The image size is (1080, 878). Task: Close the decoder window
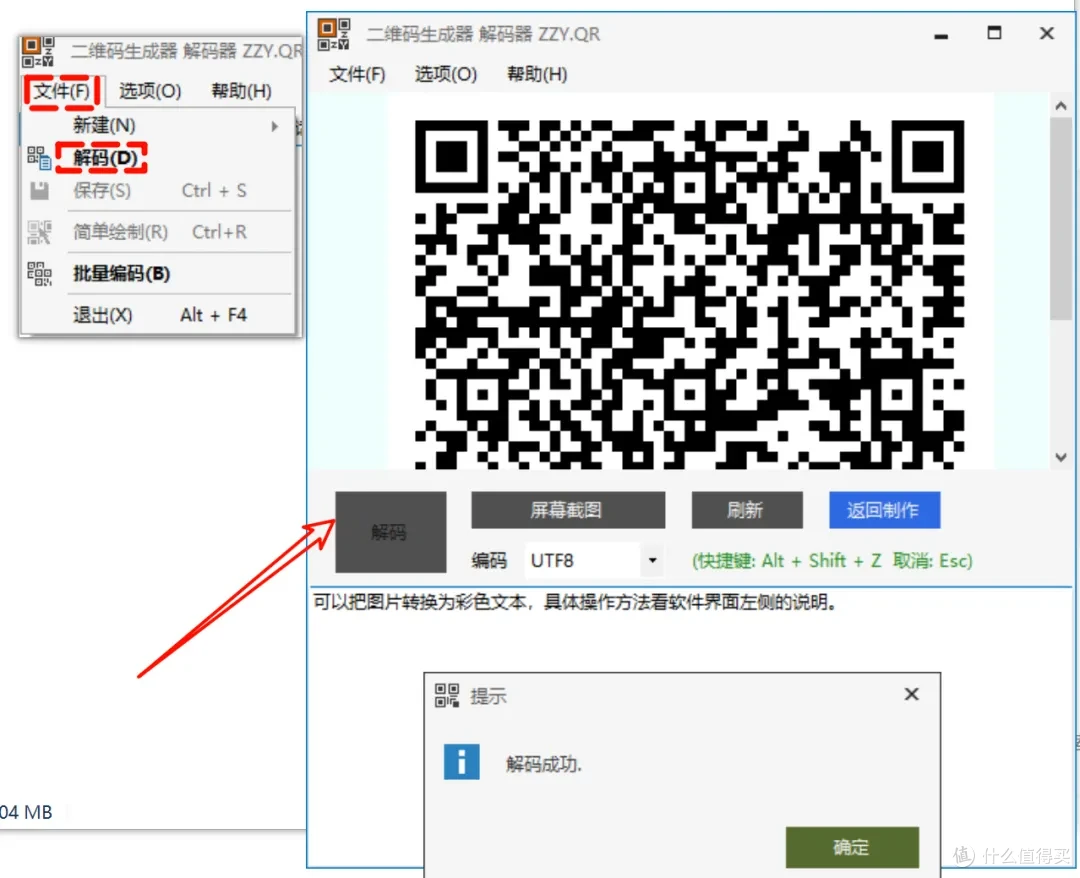click(x=1047, y=33)
